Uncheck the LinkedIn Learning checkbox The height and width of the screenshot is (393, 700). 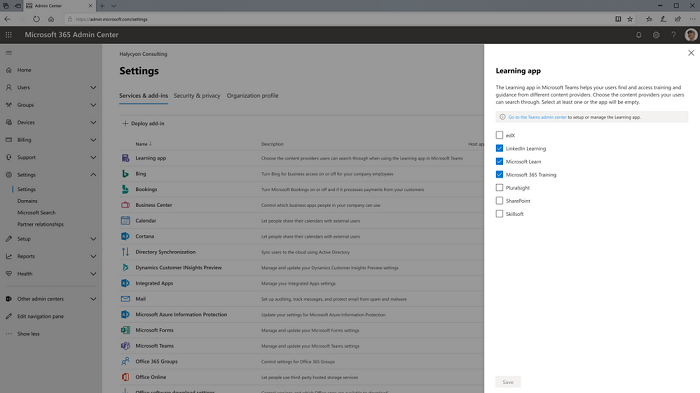[x=499, y=148]
